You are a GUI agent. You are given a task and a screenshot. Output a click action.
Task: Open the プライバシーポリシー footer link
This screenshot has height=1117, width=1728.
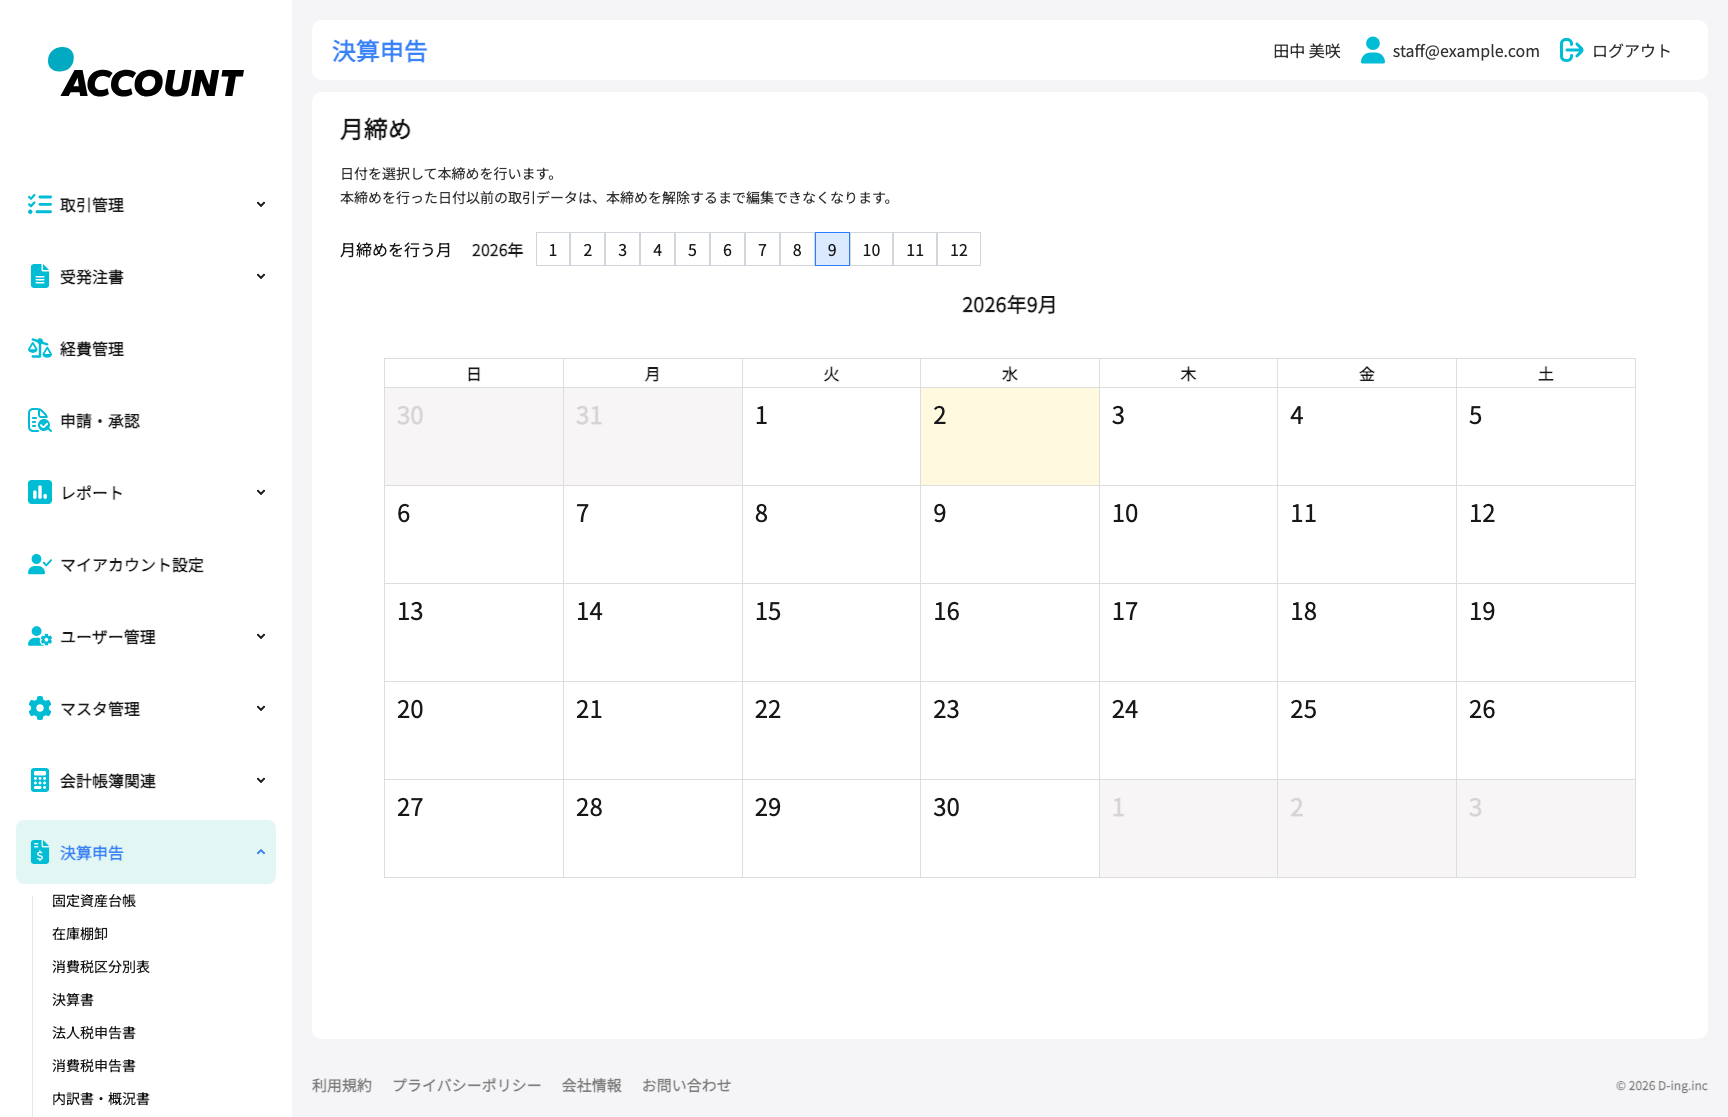pyautogui.click(x=467, y=1085)
